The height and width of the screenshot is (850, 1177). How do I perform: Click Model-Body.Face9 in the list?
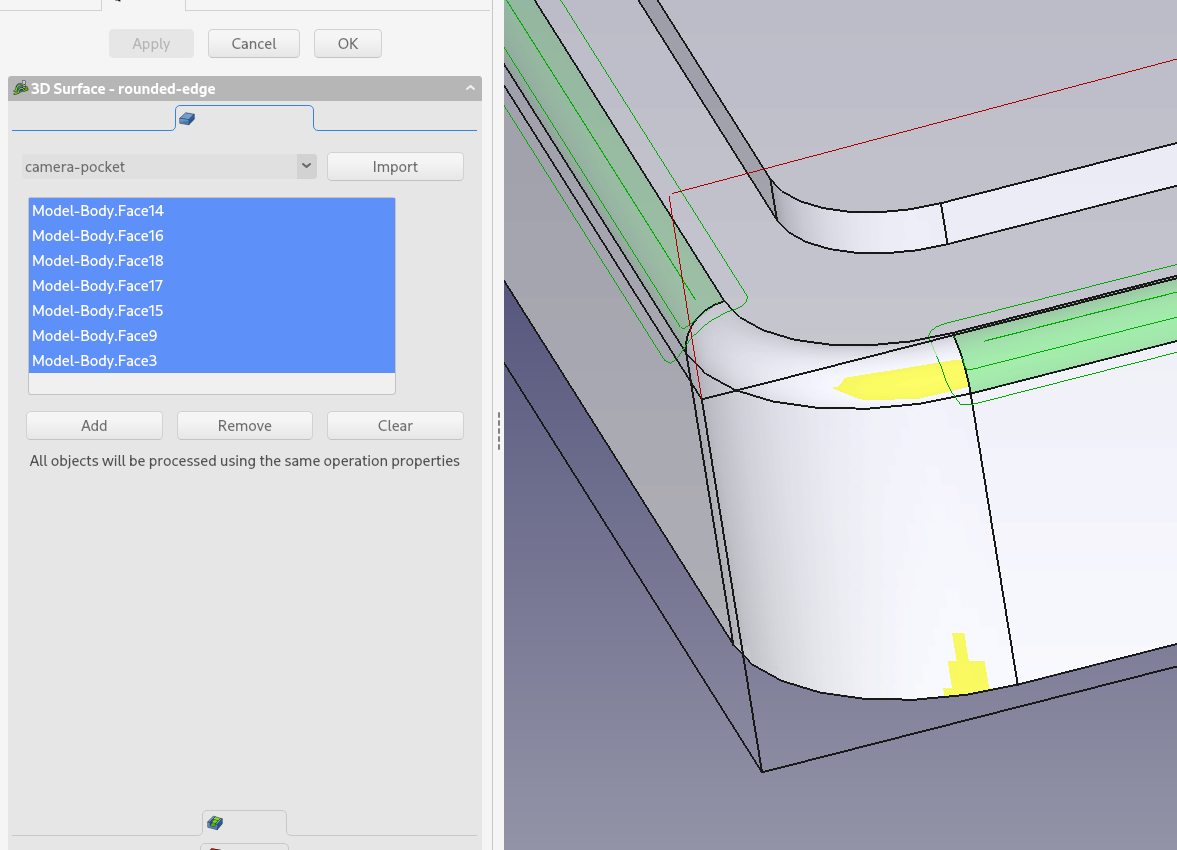click(x=95, y=336)
